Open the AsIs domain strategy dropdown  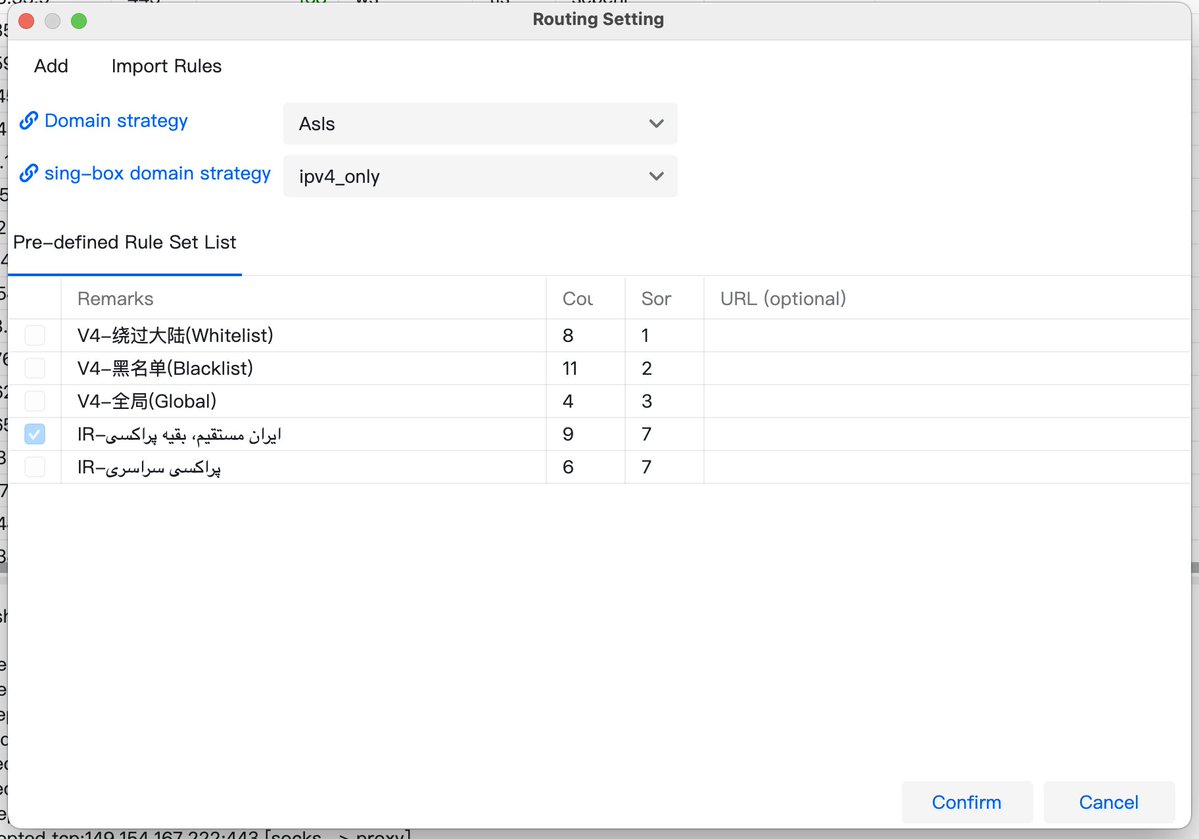click(x=480, y=124)
